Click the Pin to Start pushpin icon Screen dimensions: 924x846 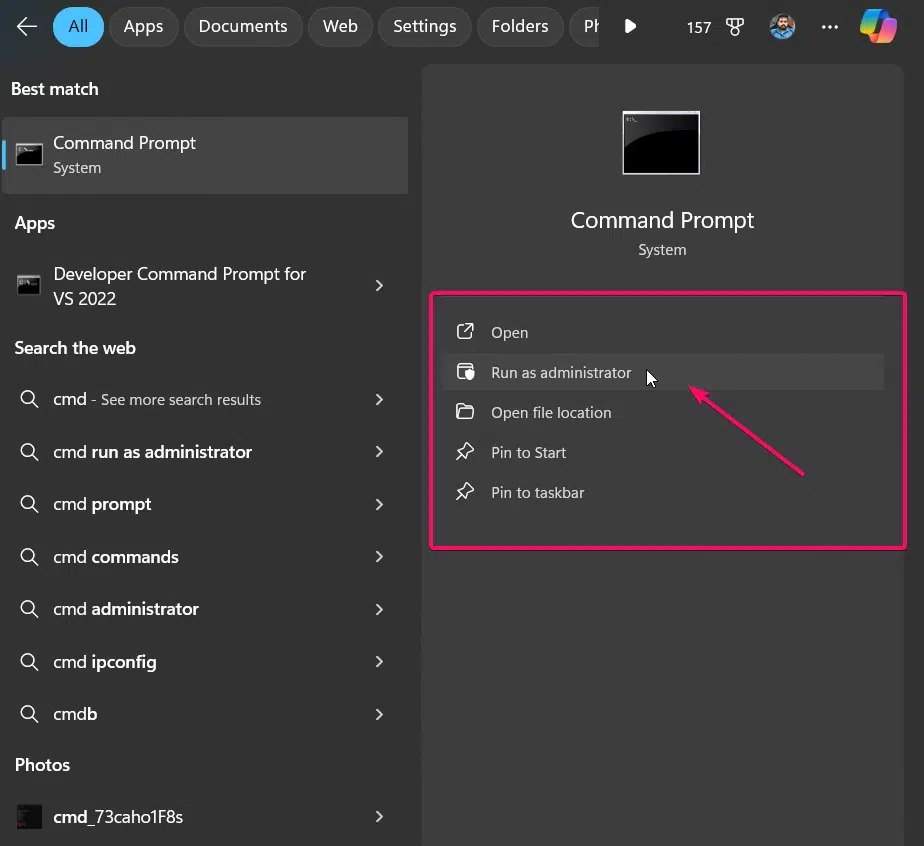point(465,451)
